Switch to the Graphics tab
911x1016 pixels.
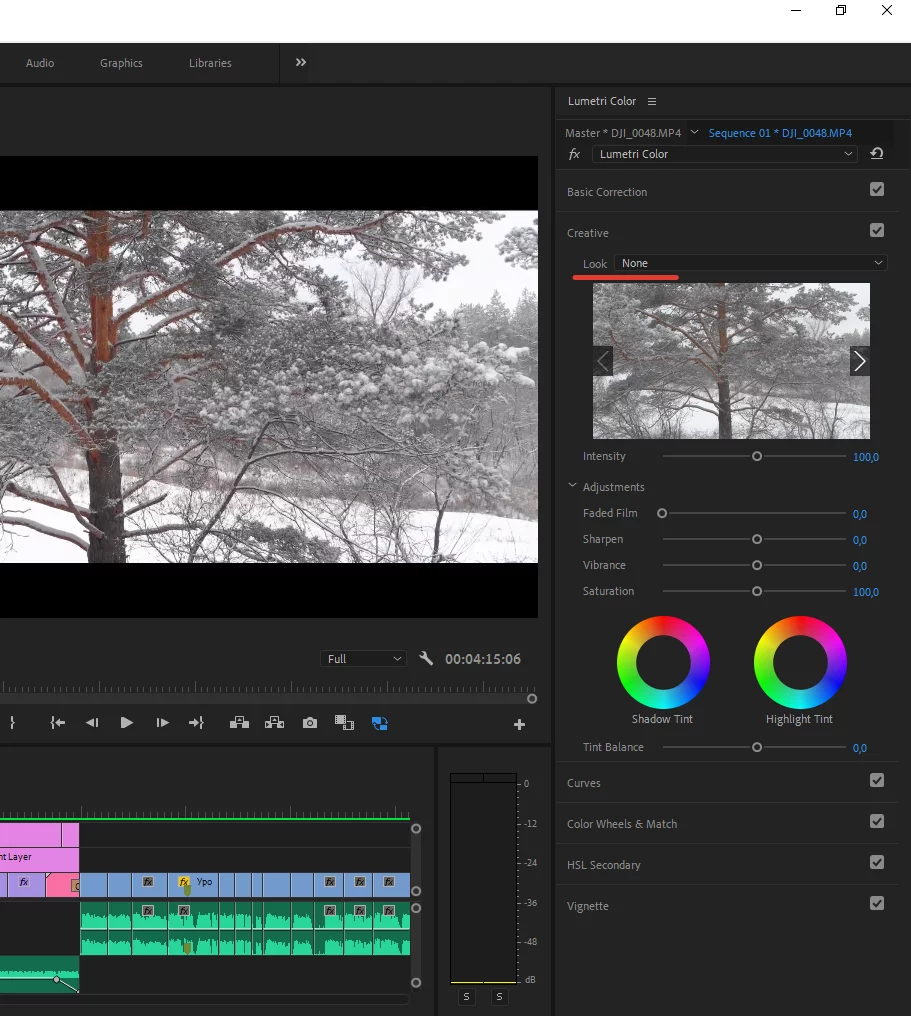tap(120, 63)
